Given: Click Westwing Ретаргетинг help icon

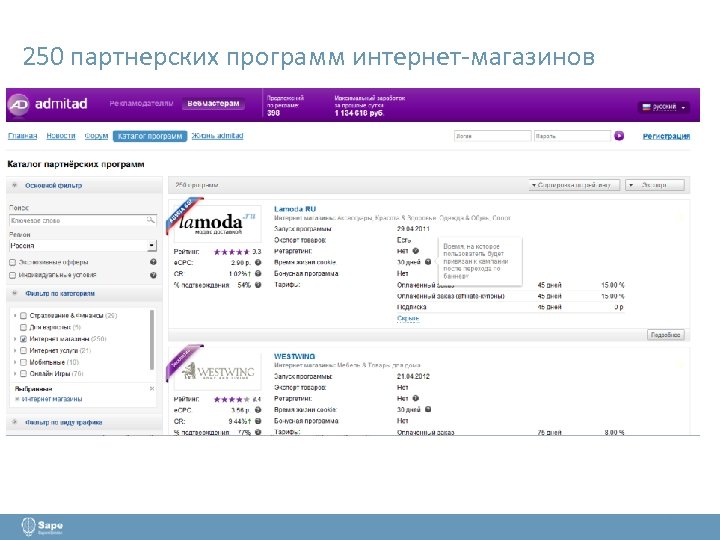Looking at the screenshot, I should pos(416,398).
